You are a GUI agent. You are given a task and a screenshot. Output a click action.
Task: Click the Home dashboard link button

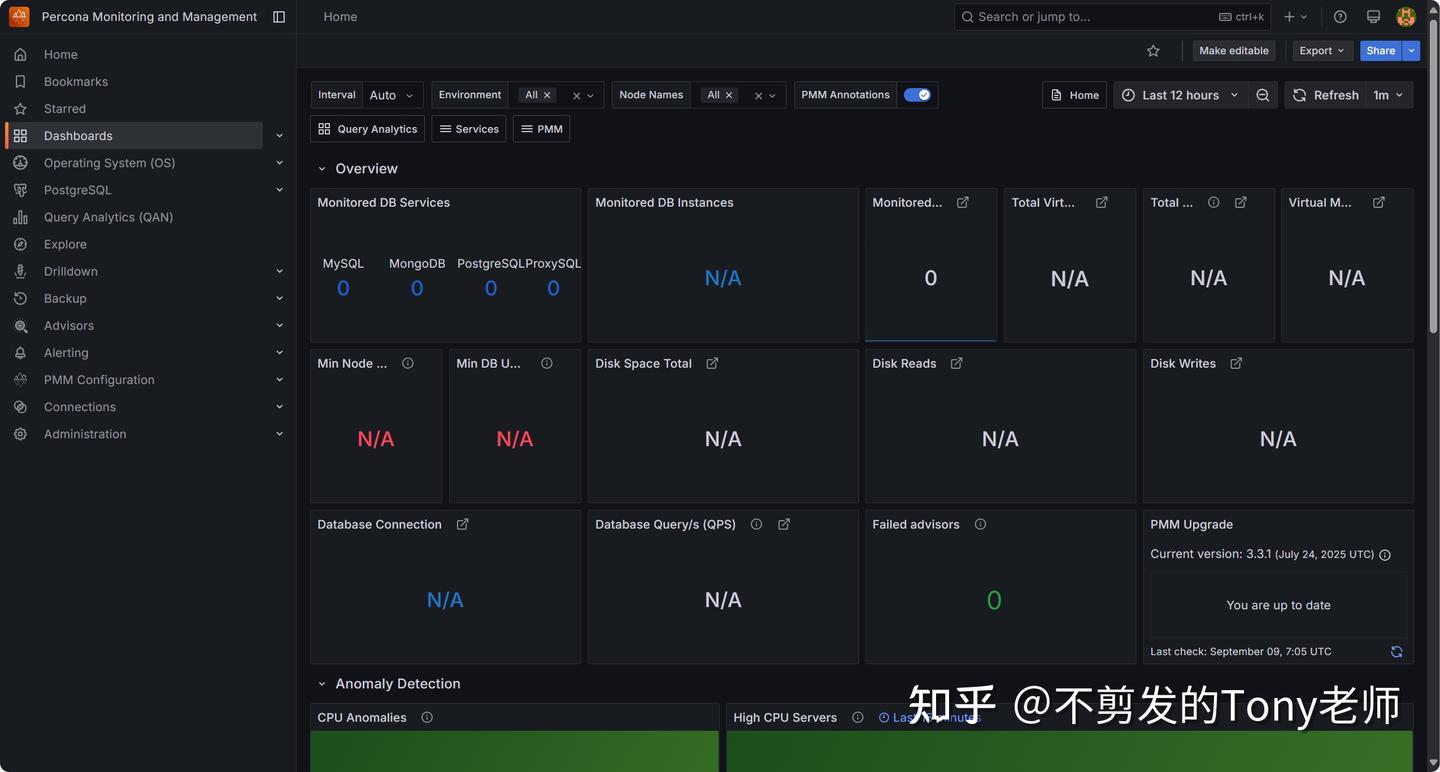coord(1074,95)
